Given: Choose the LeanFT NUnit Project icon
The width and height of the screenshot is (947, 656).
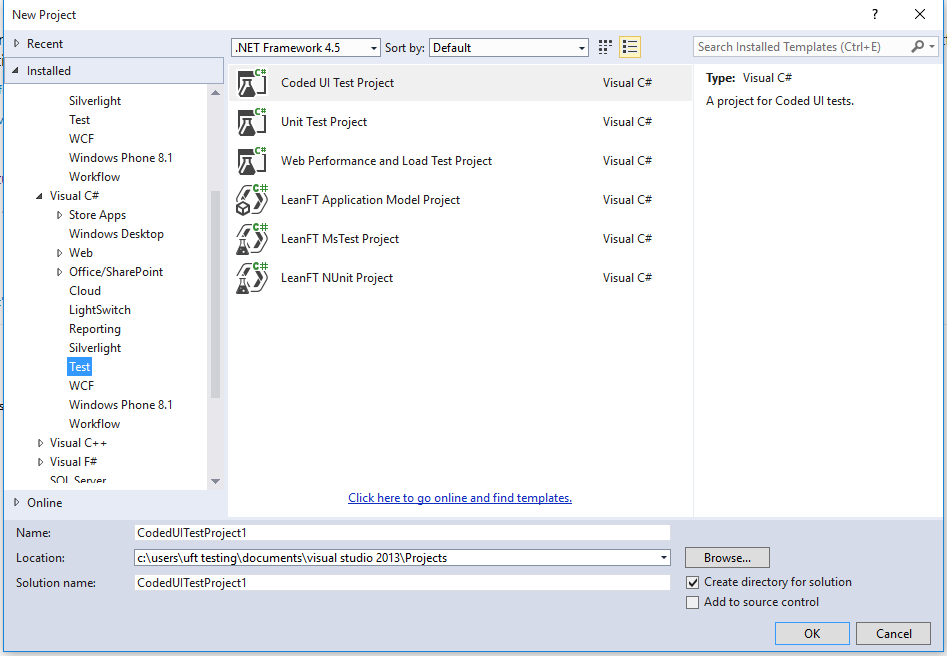Looking at the screenshot, I should (252, 278).
